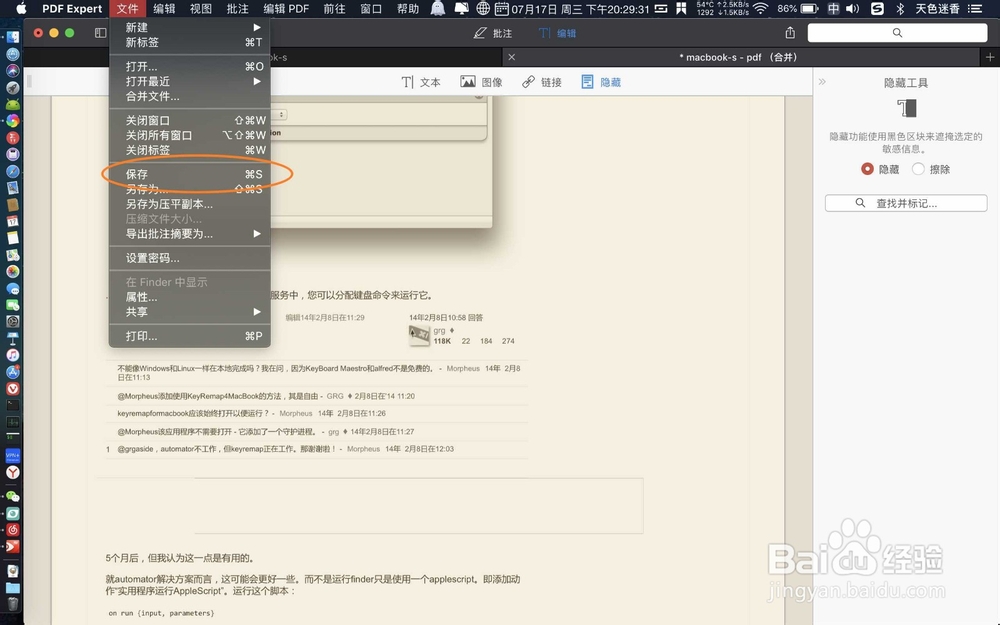Select the 文本 text edit tool
1000x625 pixels.
click(x=421, y=82)
